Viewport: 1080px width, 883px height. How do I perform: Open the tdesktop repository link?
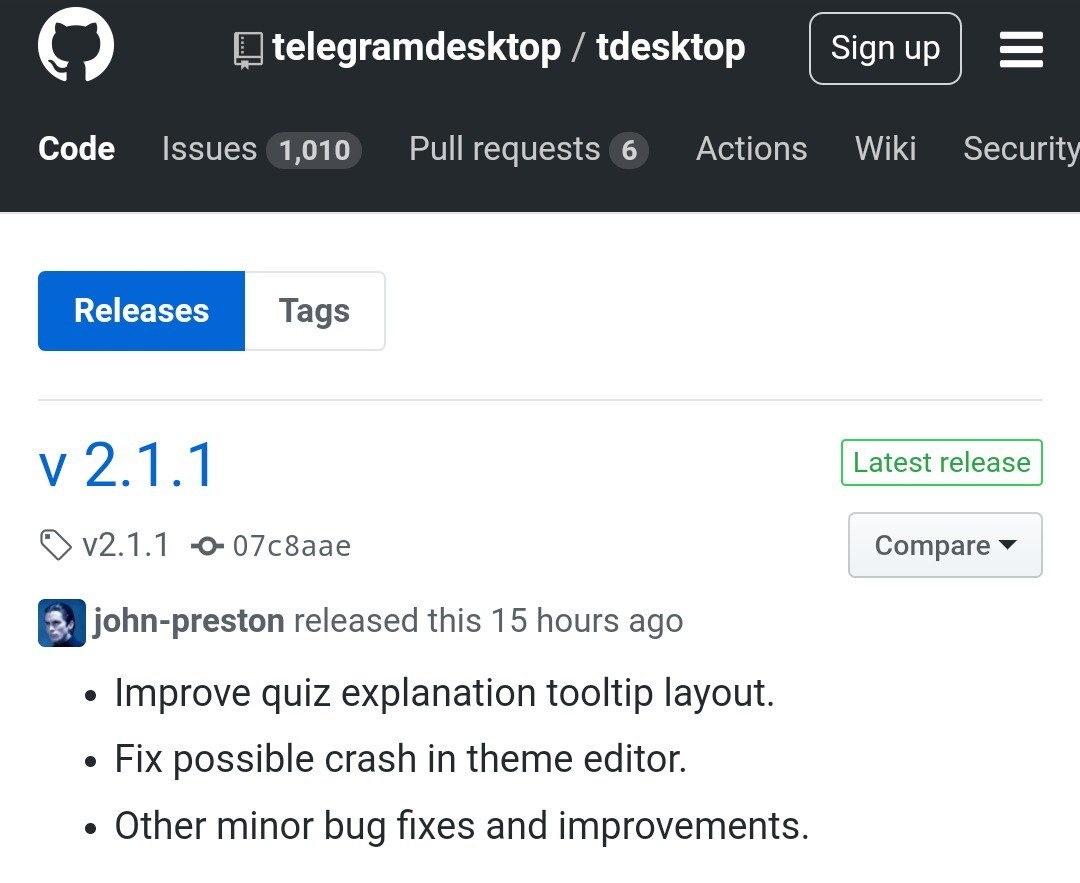click(670, 48)
